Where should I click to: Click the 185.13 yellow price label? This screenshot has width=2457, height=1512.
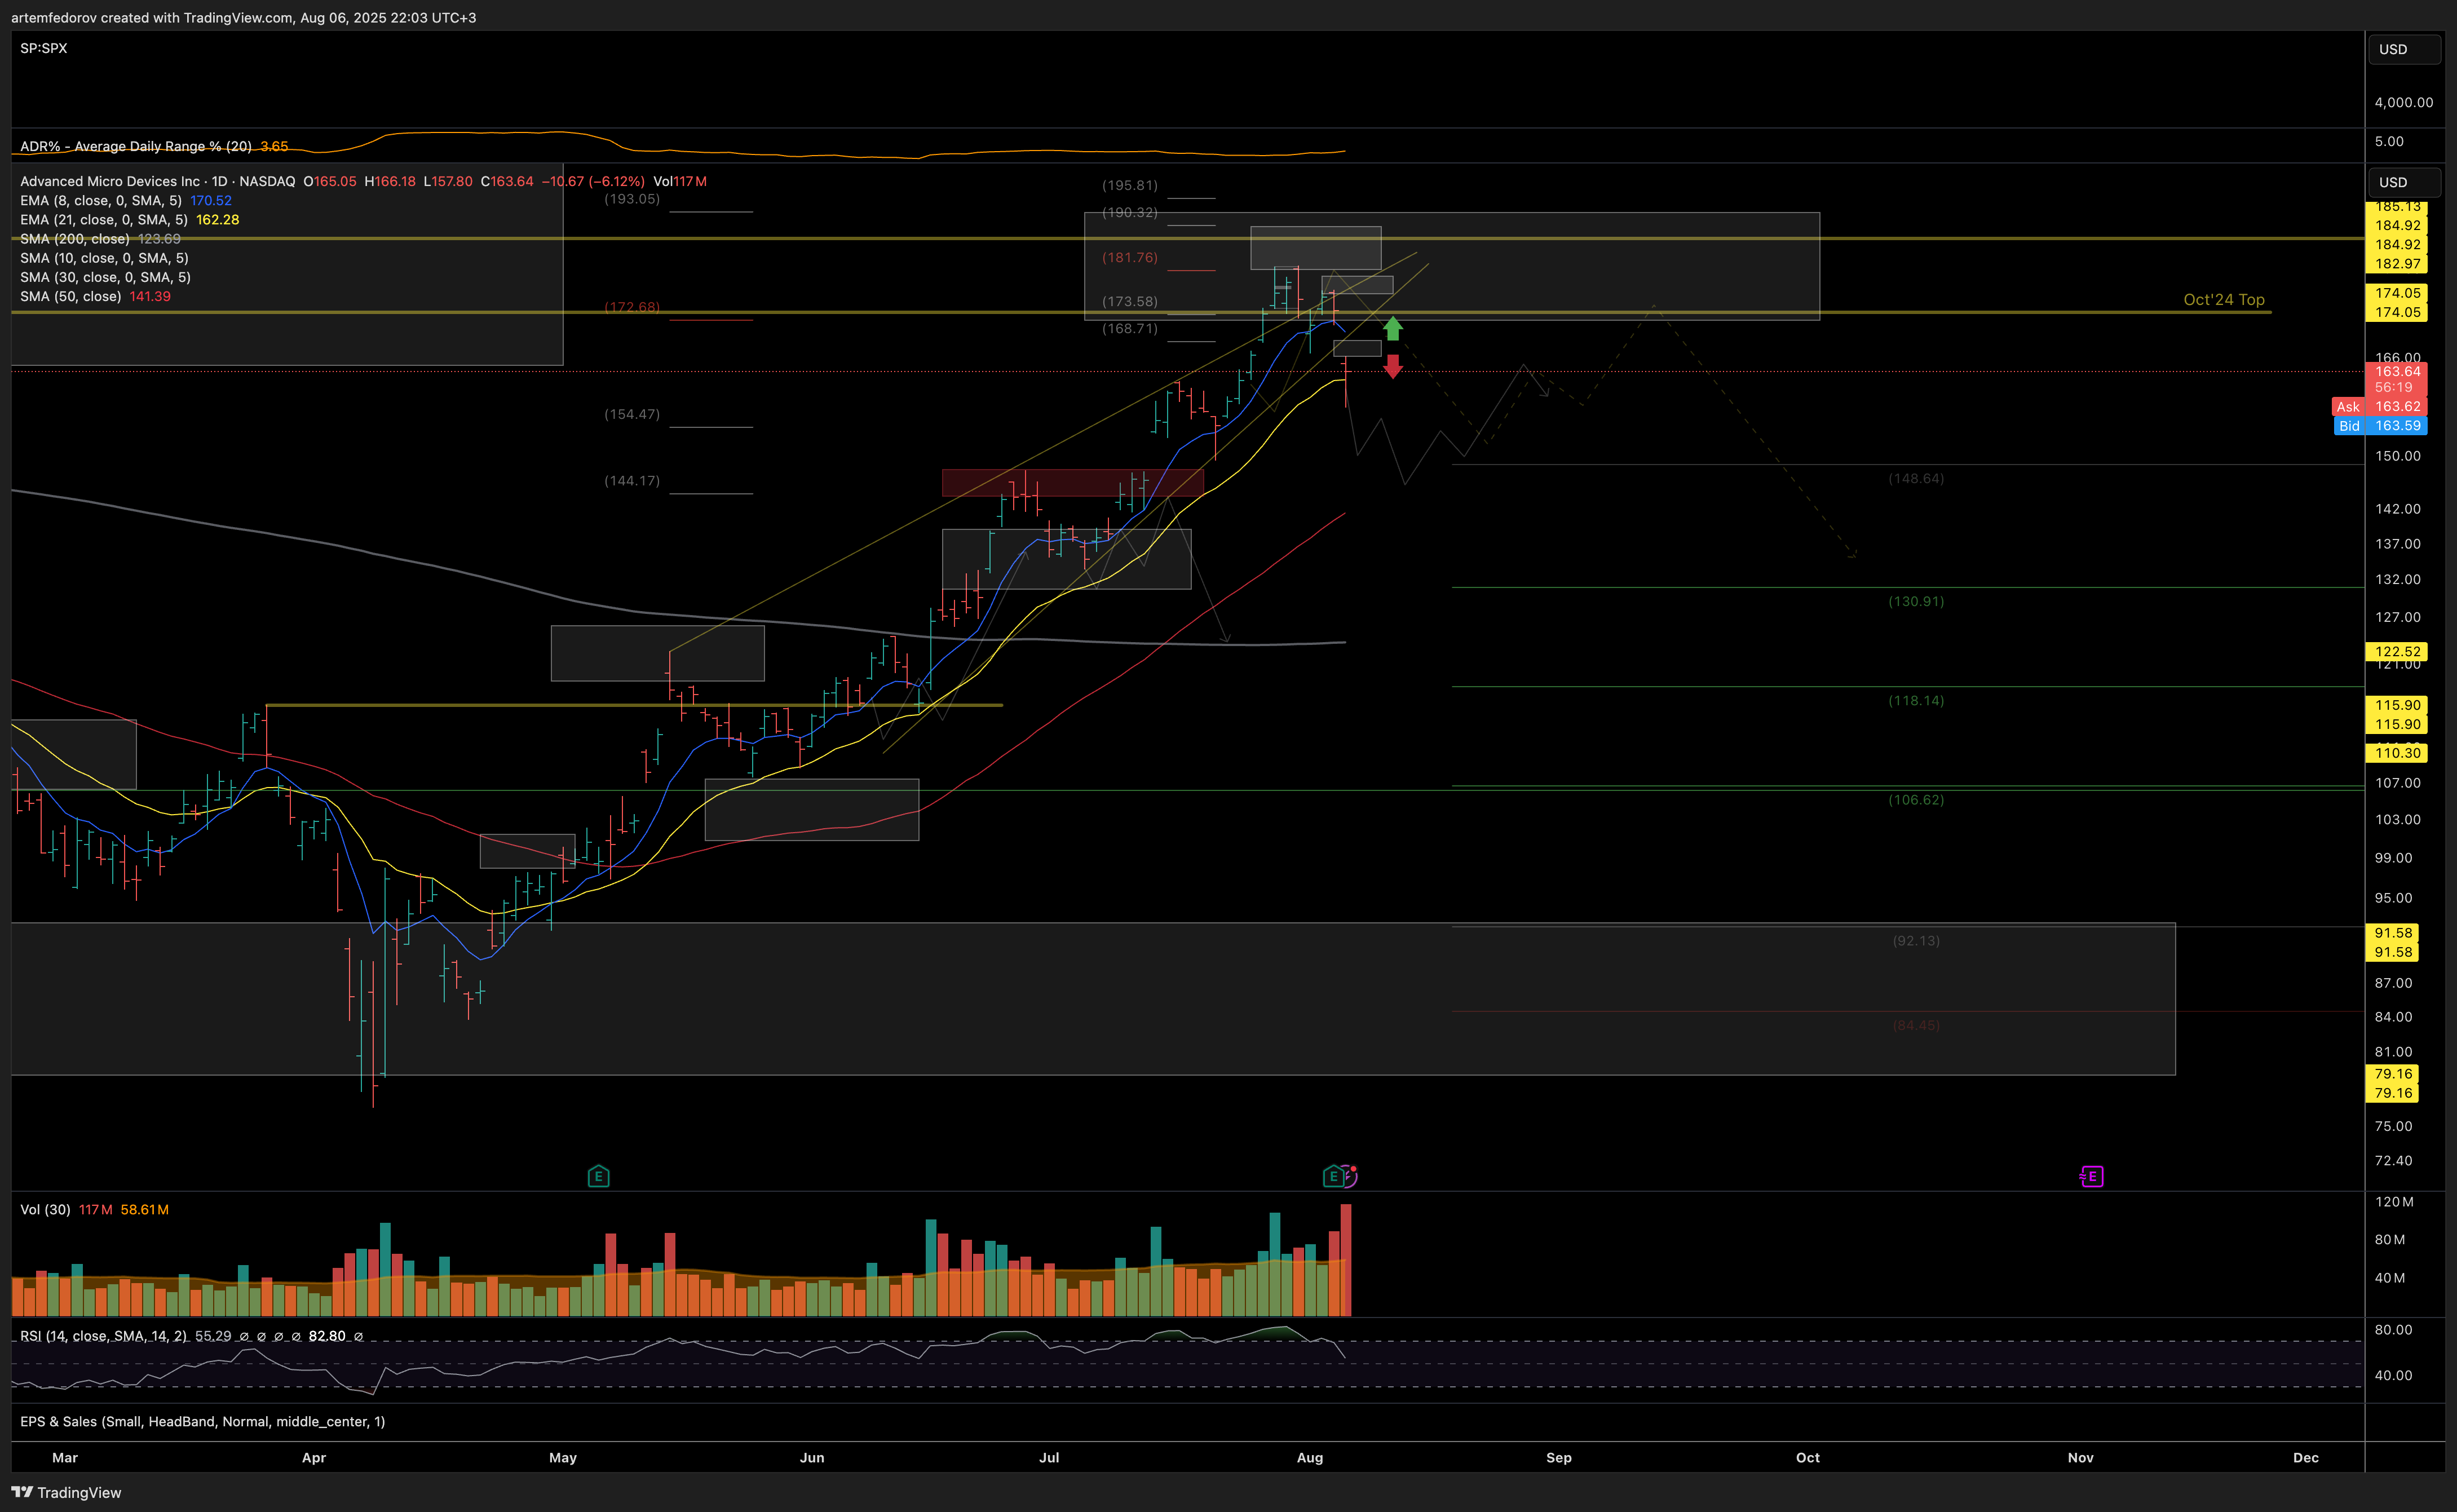point(2397,207)
